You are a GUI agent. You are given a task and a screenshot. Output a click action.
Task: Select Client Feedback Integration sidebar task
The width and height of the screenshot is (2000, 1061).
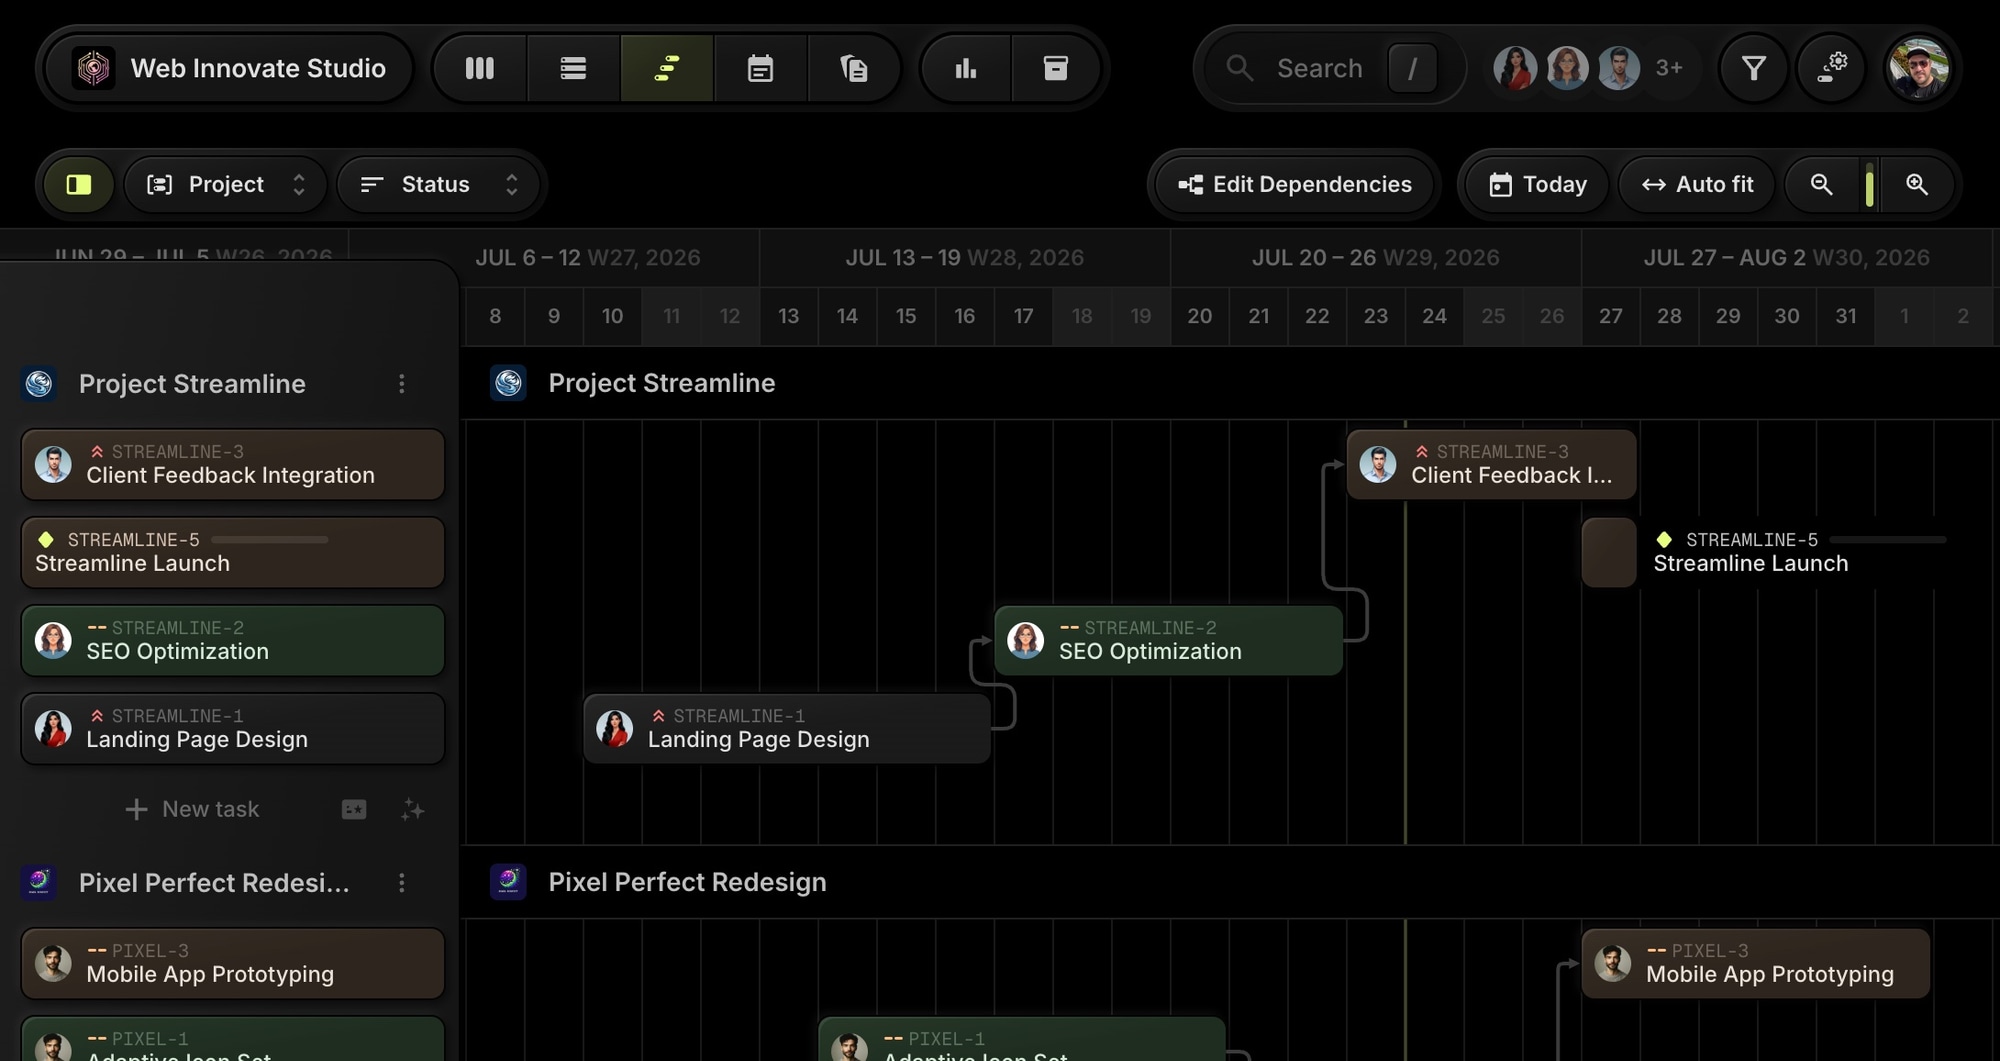coord(232,464)
